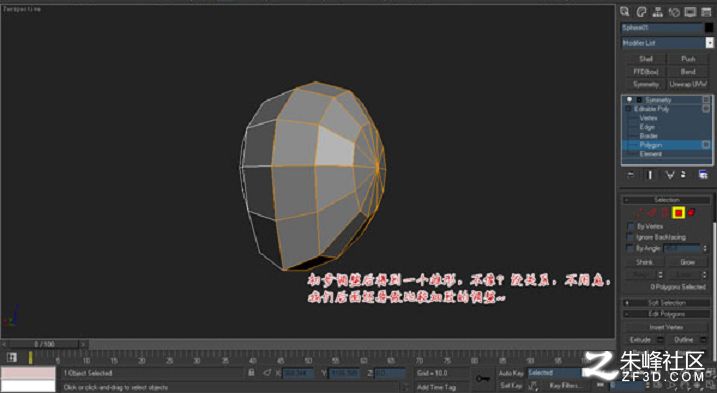This screenshot has width=717, height=393.
Task: Click the time slider left arrow
Action: coord(4,344)
